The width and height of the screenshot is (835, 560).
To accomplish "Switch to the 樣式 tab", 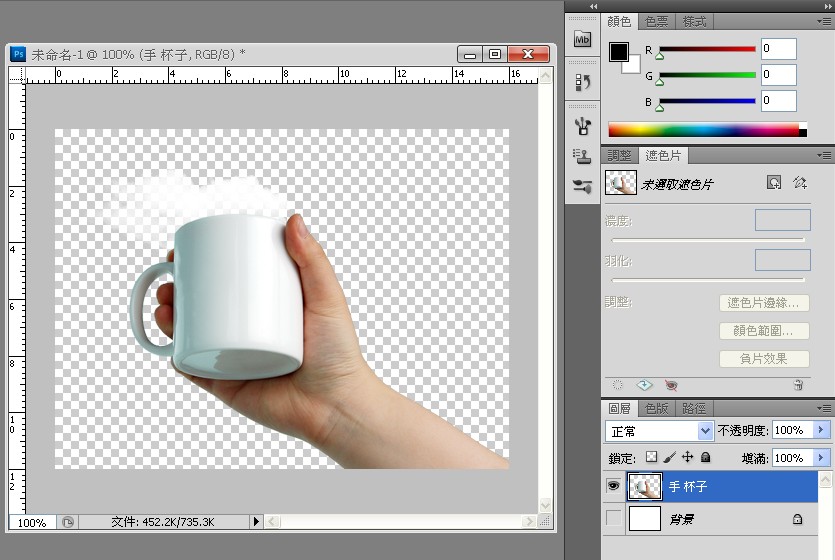I will pos(694,22).
